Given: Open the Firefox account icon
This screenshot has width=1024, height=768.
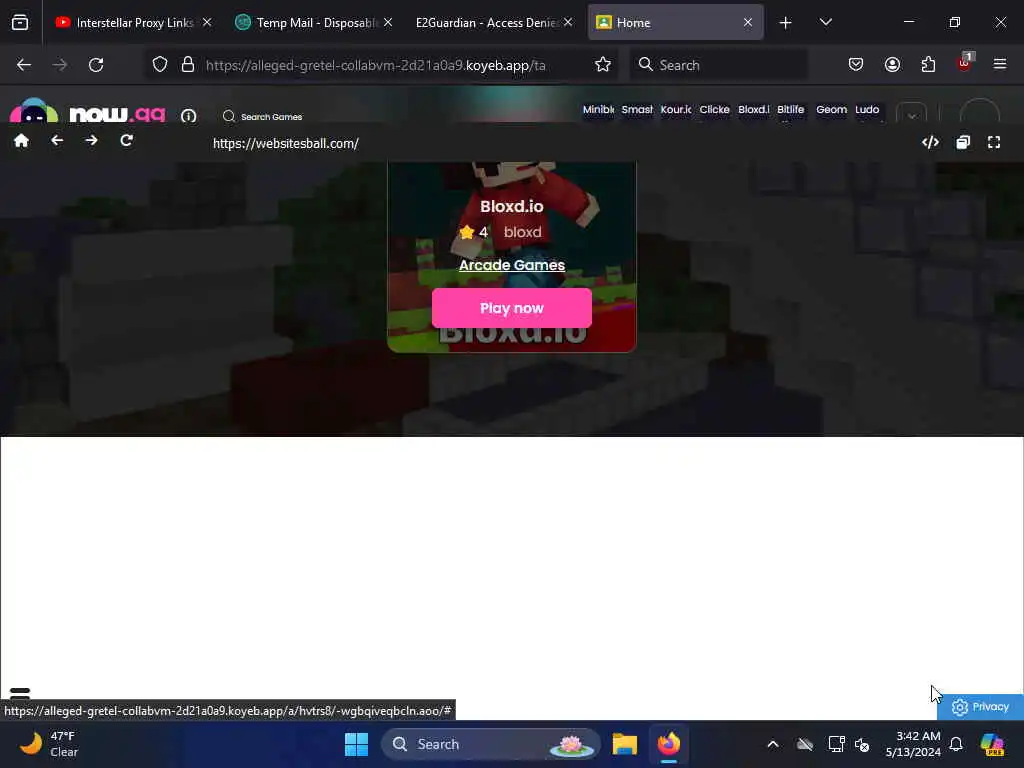Looking at the screenshot, I should point(892,64).
